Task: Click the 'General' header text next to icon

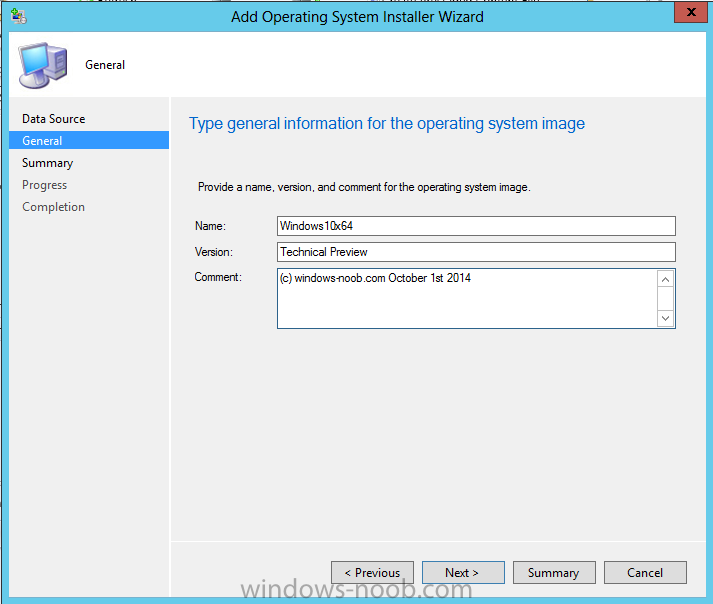Action: 105,65
